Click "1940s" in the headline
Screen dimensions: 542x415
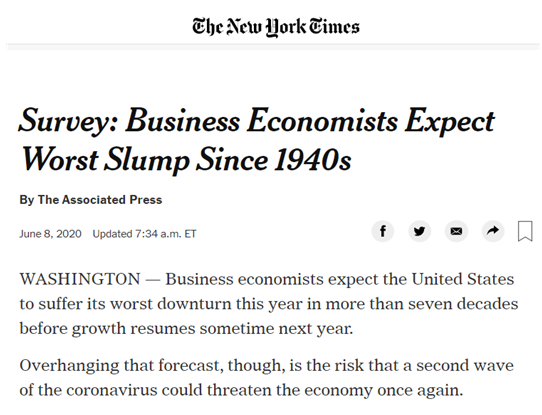(313, 160)
